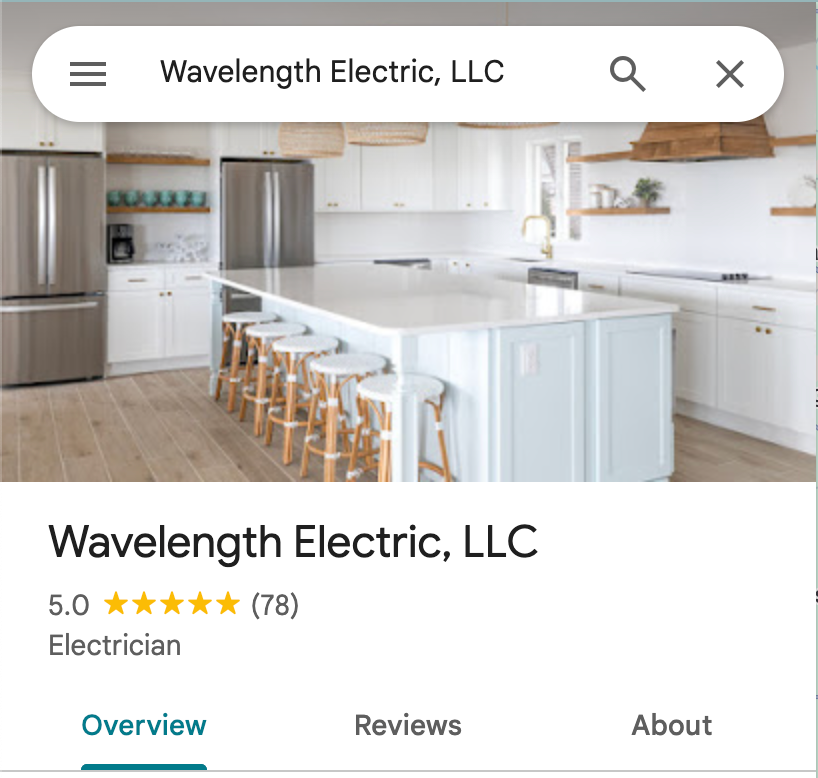The width and height of the screenshot is (818, 778).
Task: Click the bar stools in cover photo
Action: click(331, 397)
